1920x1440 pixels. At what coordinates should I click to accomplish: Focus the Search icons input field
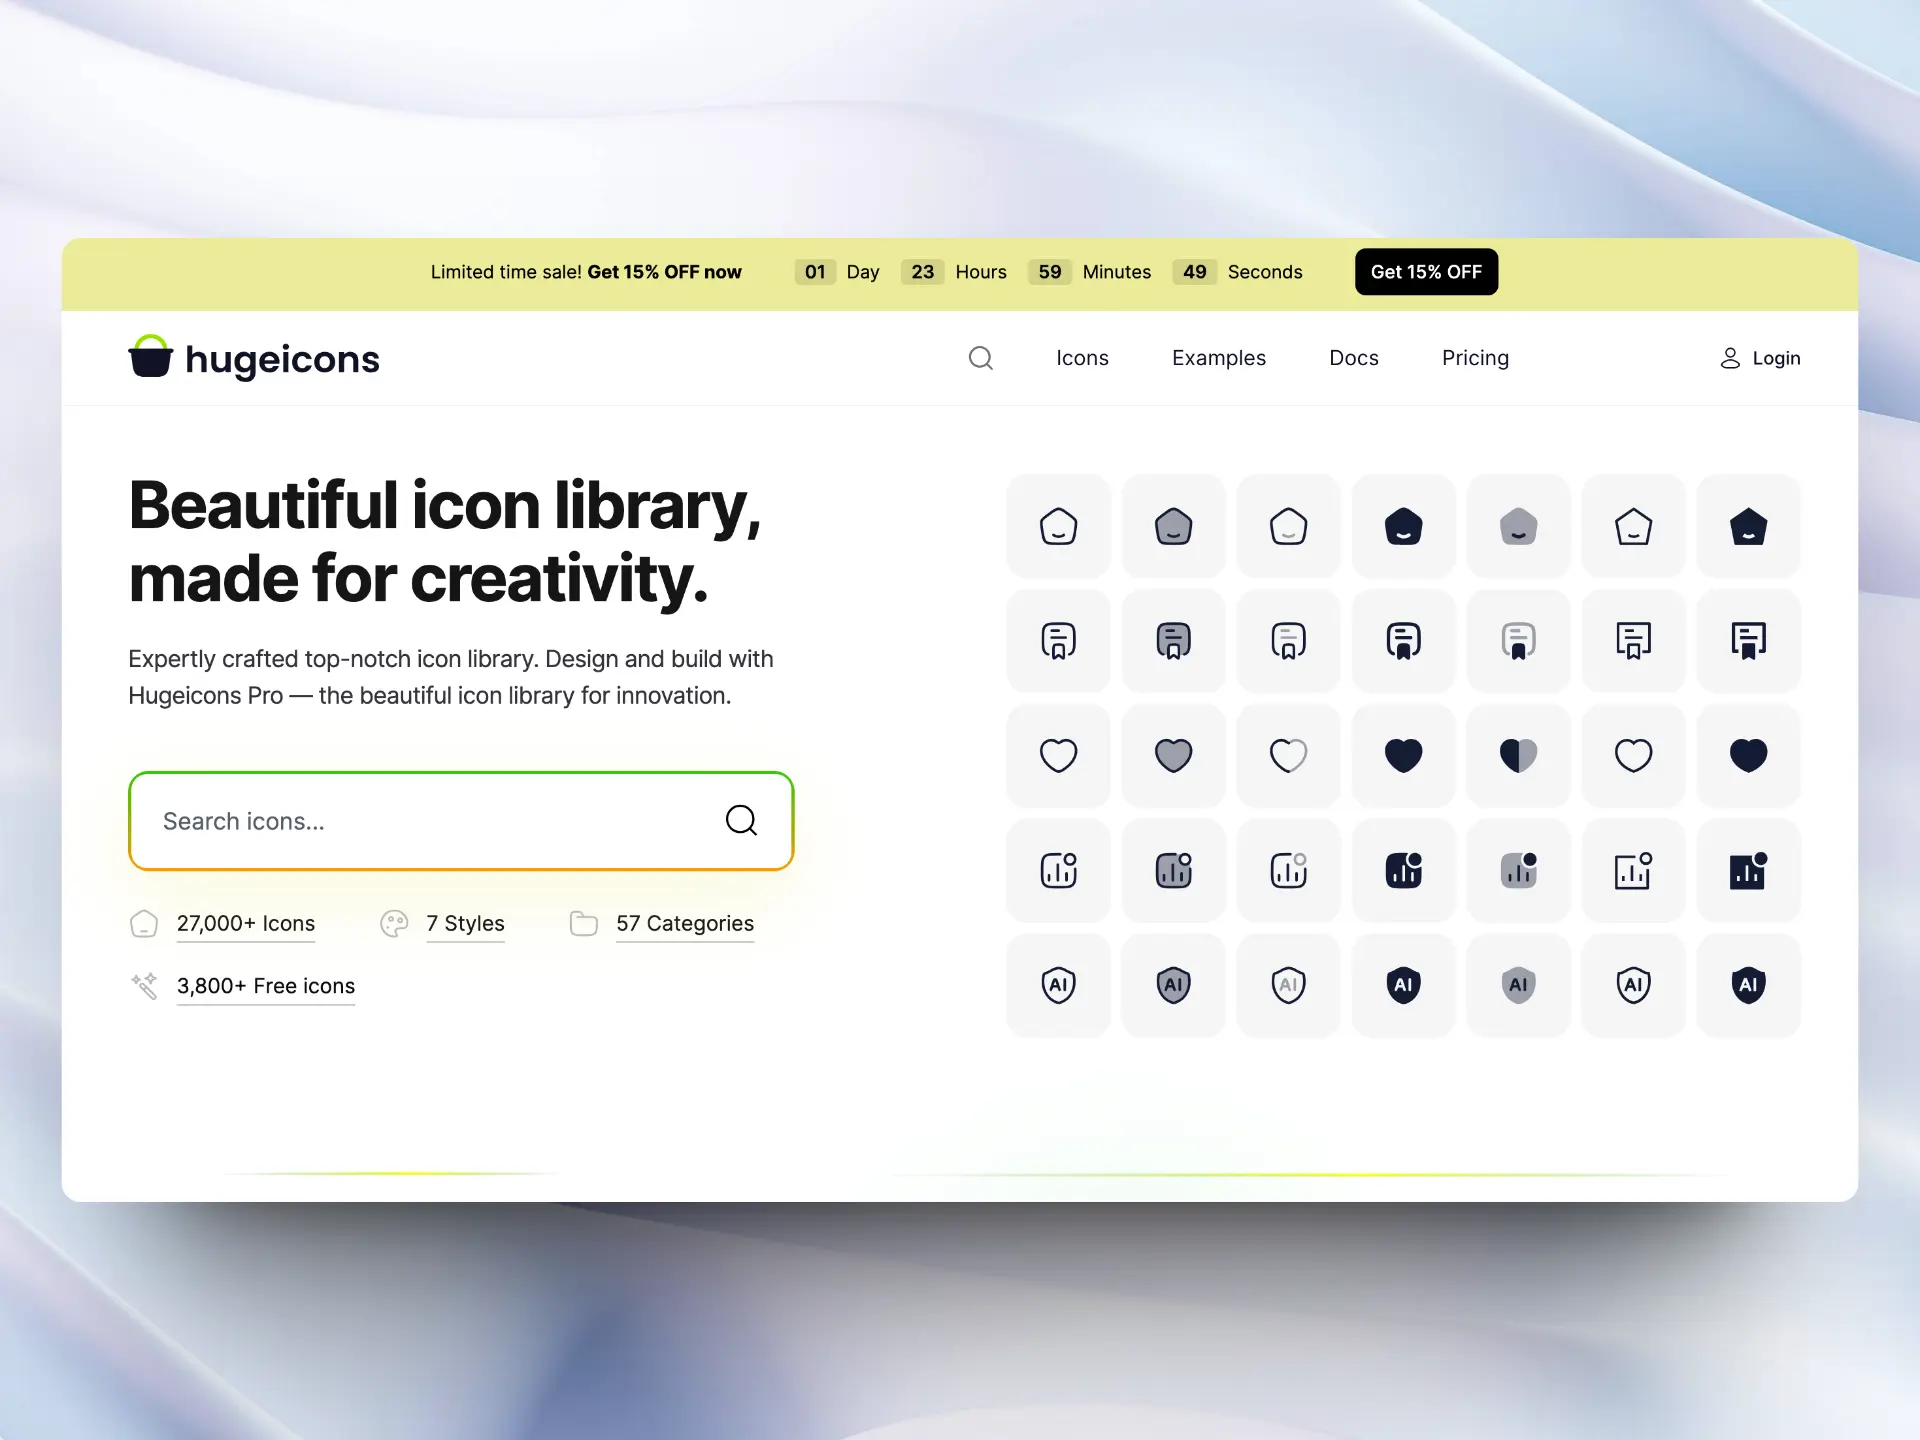pyautogui.click(x=430, y=821)
